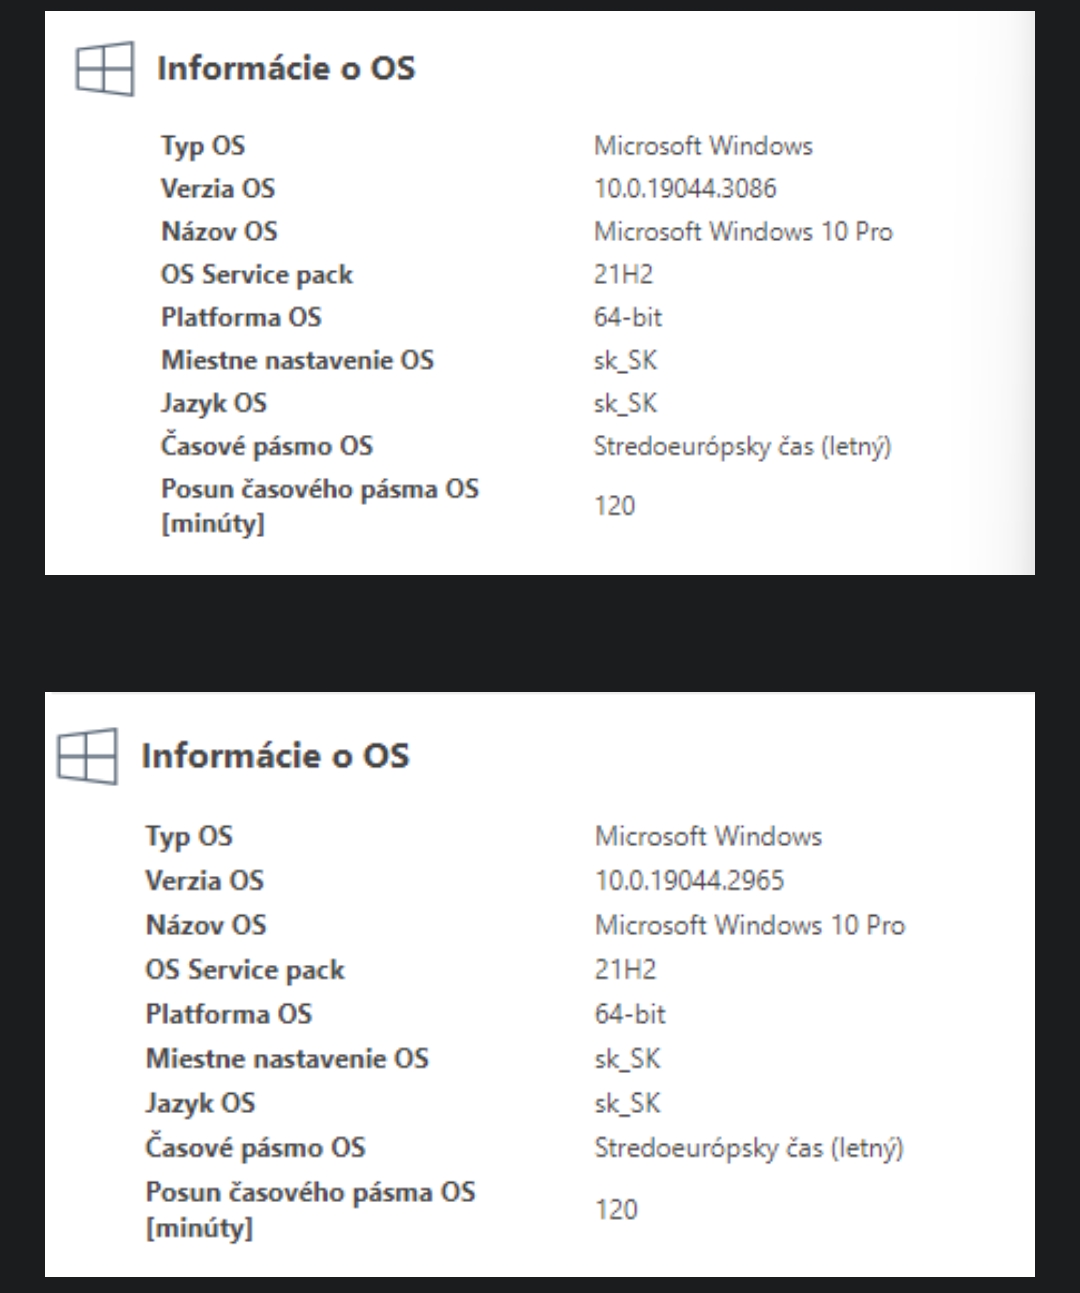Click 'Posun časového pásma OS' label in lower panel
This screenshot has height=1293, width=1080.
point(310,1193)
